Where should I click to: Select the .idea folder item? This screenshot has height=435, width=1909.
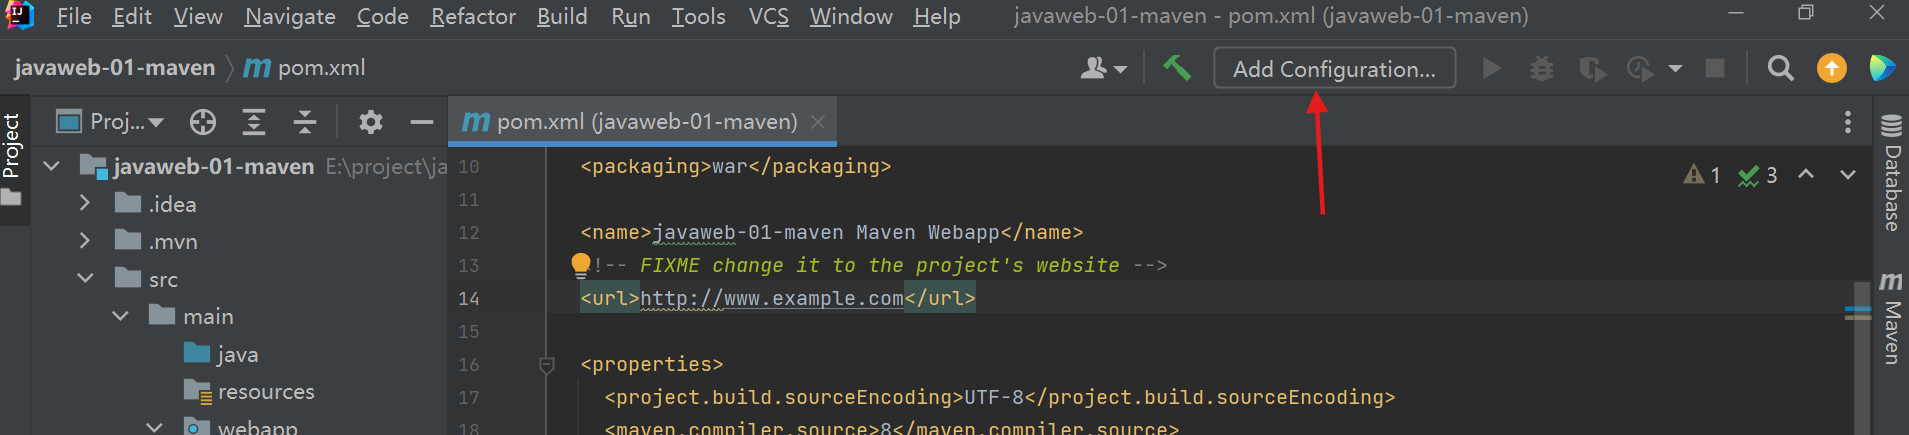point(156,204)
